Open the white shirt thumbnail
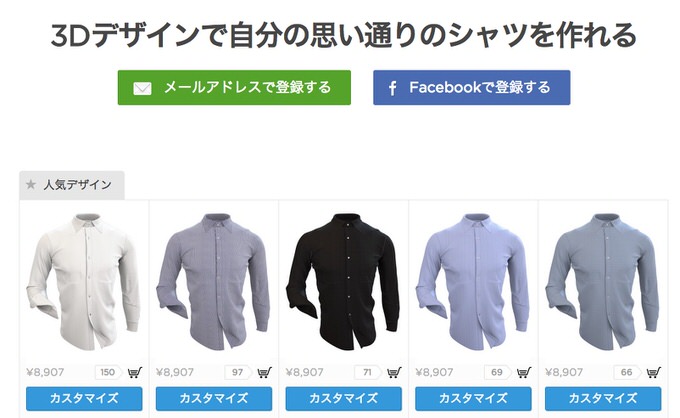The image size is (680, 418). tap(84, 281)
